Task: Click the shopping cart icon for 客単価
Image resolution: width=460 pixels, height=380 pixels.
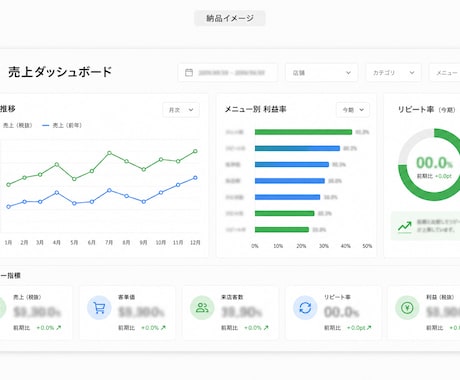Action: (99, 307)
